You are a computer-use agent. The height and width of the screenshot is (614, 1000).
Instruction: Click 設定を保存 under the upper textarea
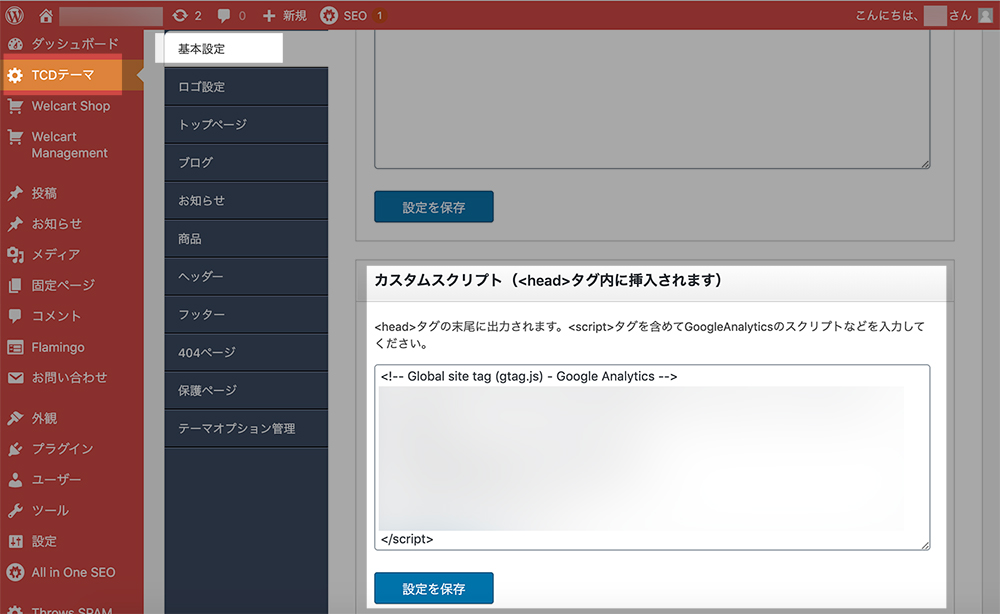point(434,207)
